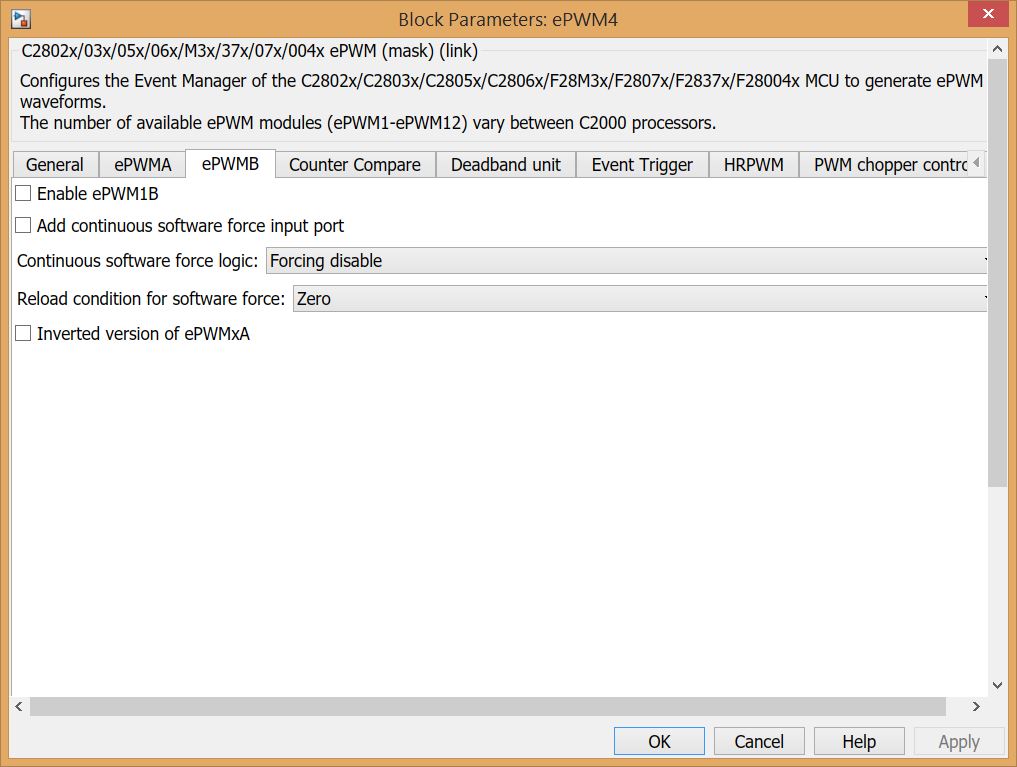This screenshot has height=767, width=1017.
Task: Open Help for this block
Action: pyautogui.click(x=859, y=741)
